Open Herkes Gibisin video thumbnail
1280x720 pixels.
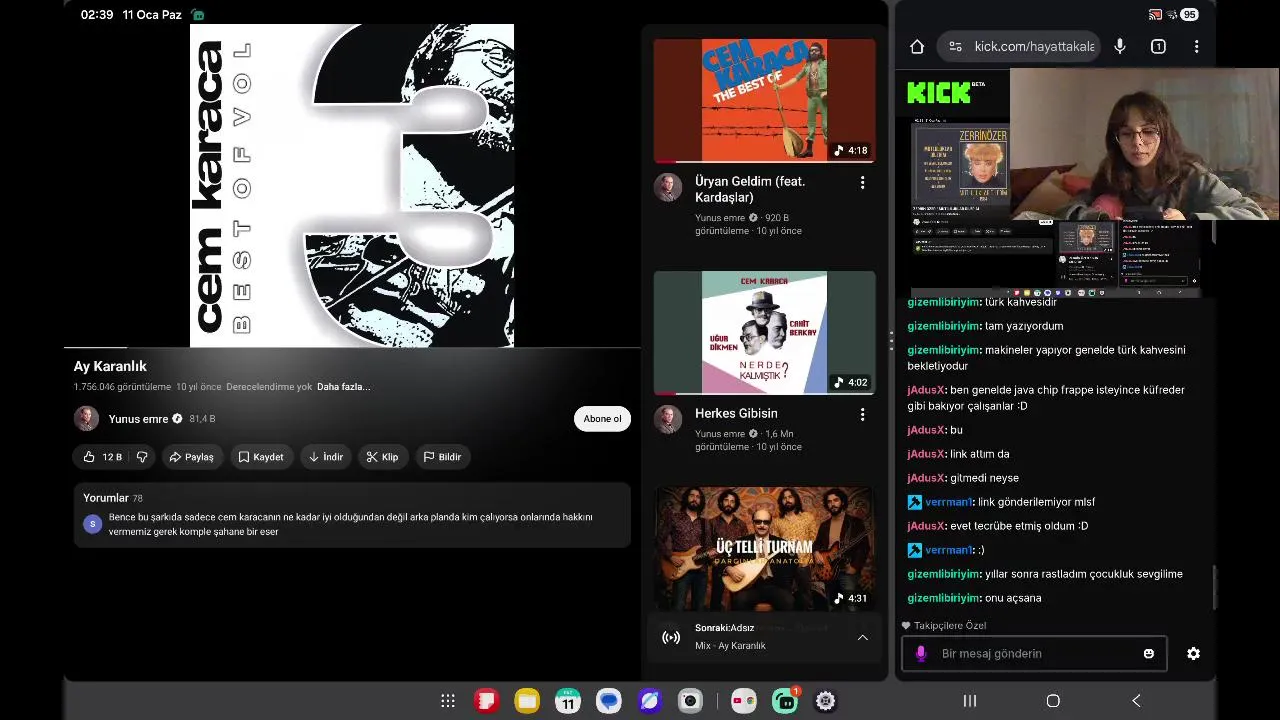(764, 332)
